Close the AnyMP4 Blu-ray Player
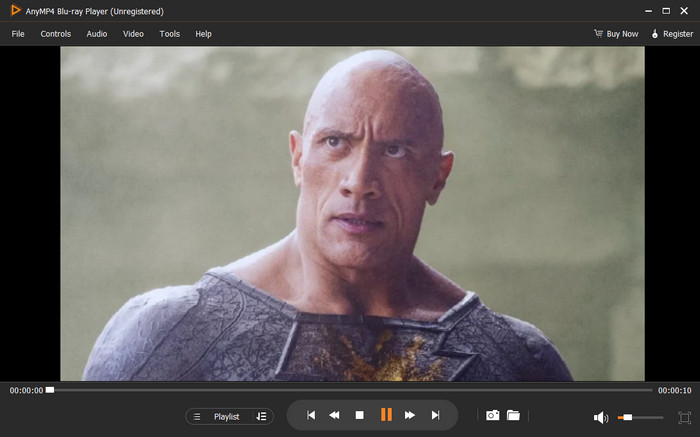700x437 pixels. (x=684, y=11)
